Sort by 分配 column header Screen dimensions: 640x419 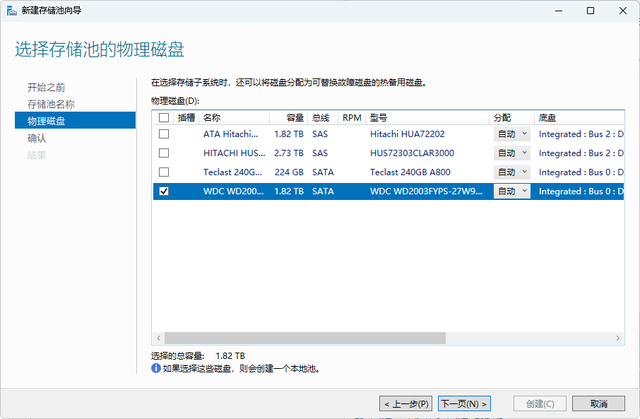(x=512, y=118)
